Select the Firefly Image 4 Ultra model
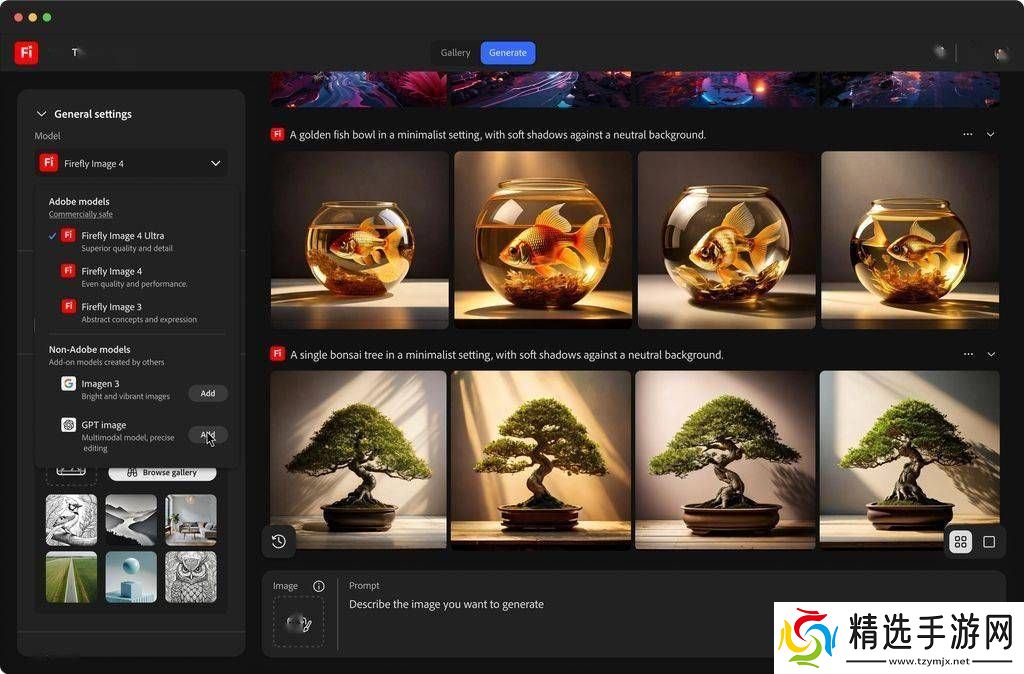The image size is (1024, 674). [x=122, y=236]
